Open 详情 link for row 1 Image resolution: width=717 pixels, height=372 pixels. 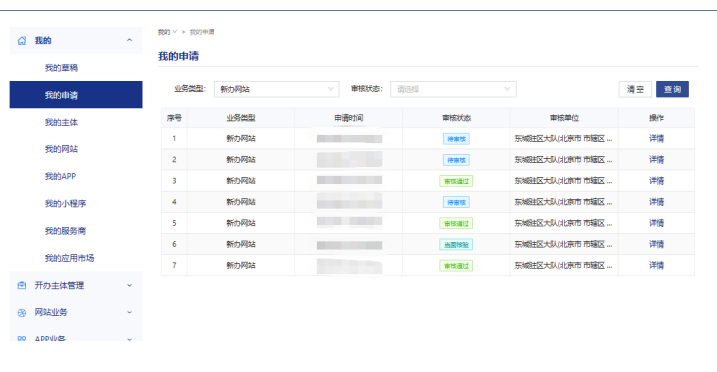656,138
